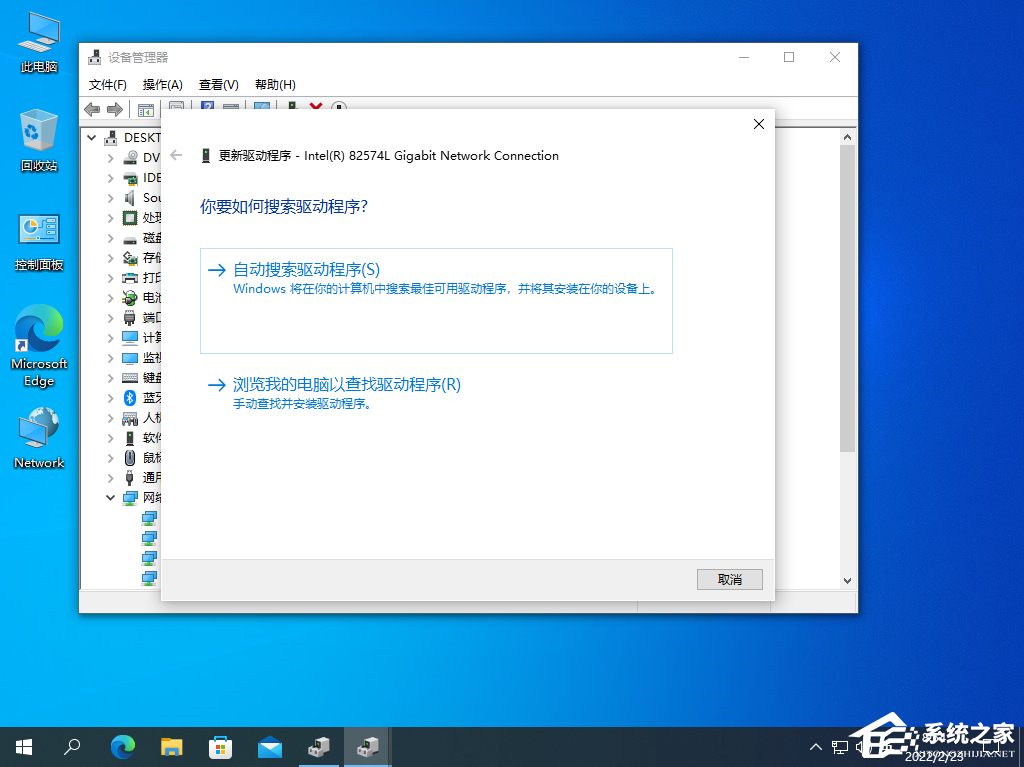Open the 控制面板 desktop shortcut
Screen dimensions: 1024x767
point(38,228)
